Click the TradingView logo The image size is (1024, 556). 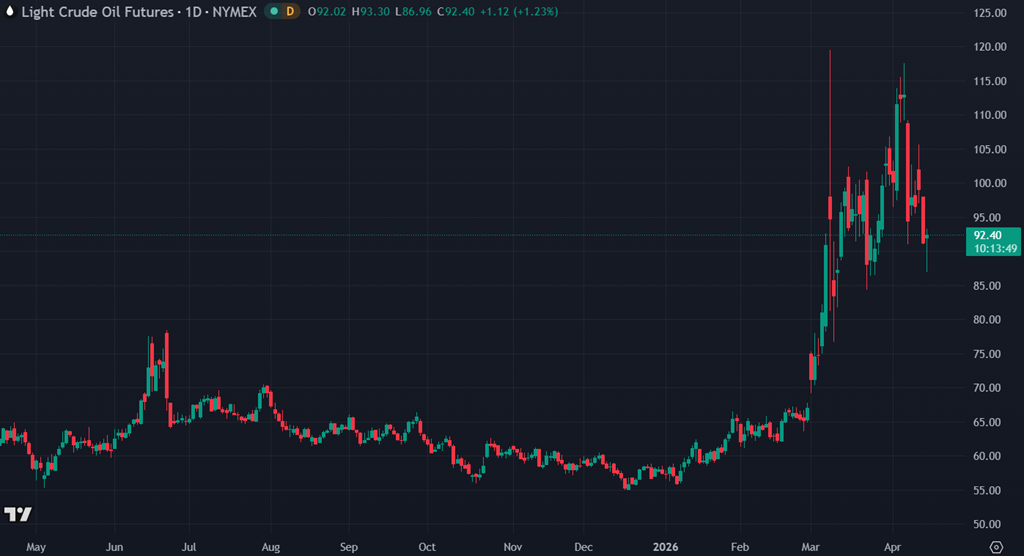[17, 514]
